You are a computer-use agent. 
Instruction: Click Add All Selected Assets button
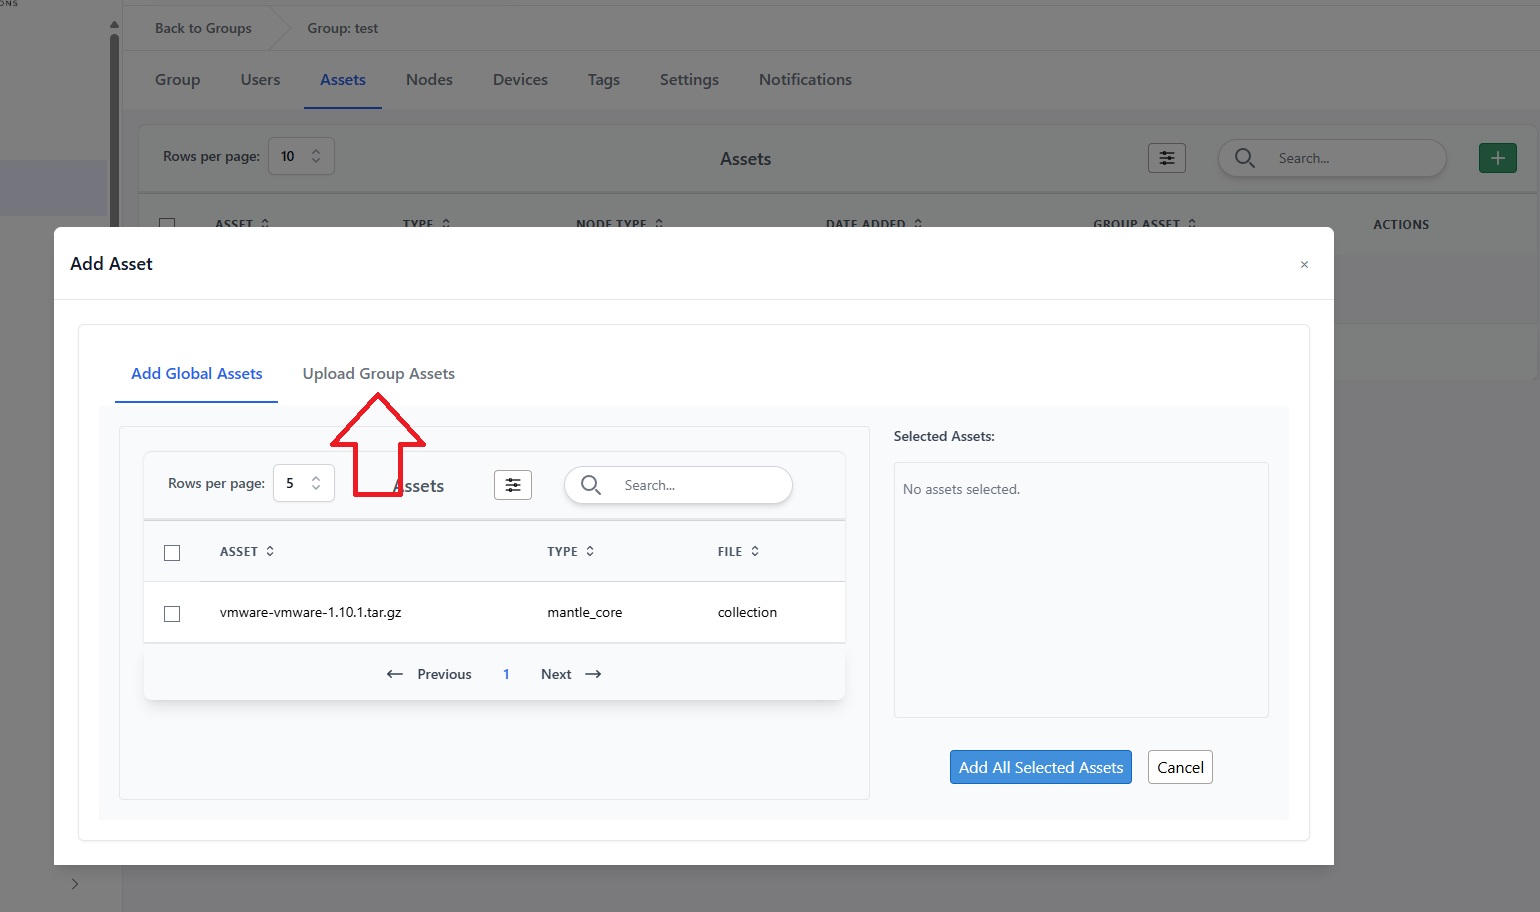click(x=1041, y=768)
